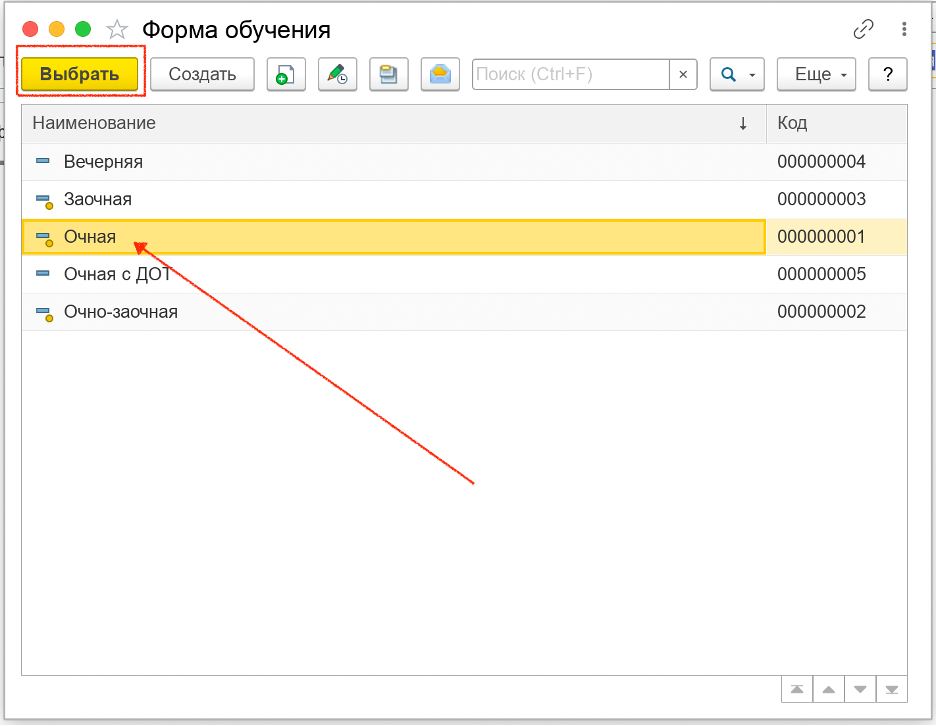Select the Очно-заочная row
Image resolution: width=936 pixels, height=726 pixels.
pyautogui.click(x=464, y=312)
